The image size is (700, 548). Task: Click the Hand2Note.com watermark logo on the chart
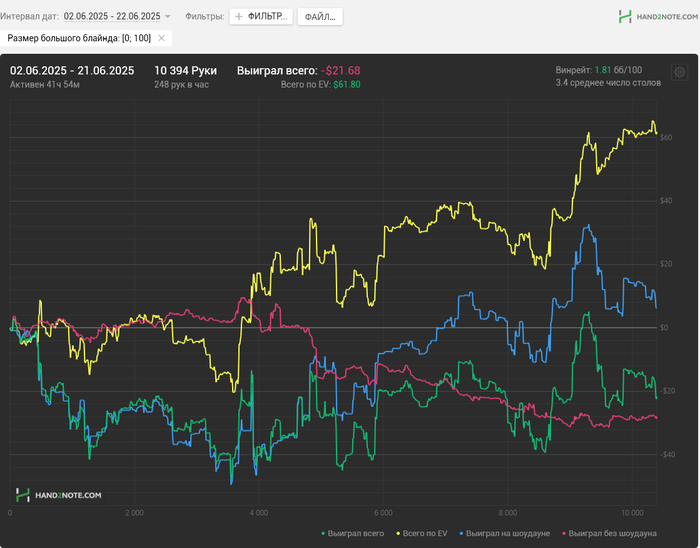(x=58, y=494)
